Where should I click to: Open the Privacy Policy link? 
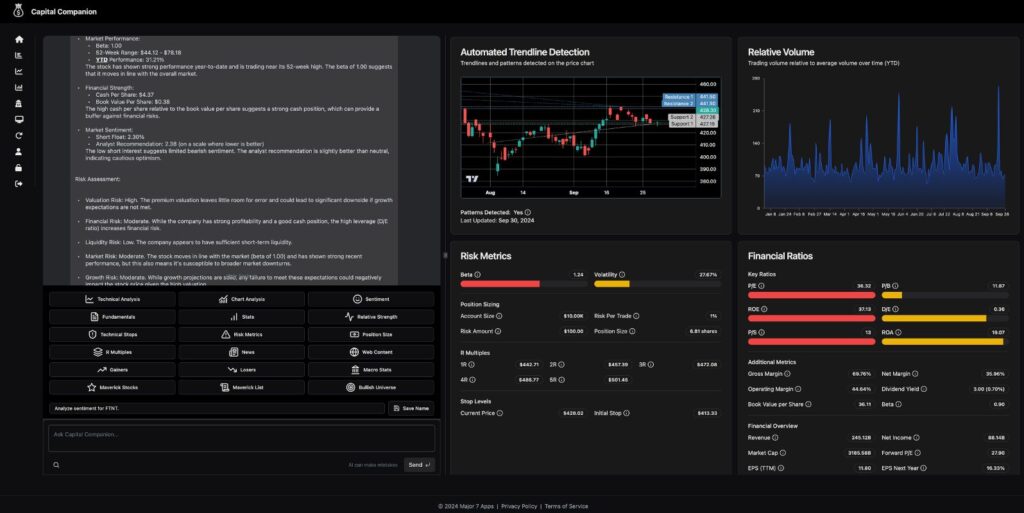(x=519, y=506)
